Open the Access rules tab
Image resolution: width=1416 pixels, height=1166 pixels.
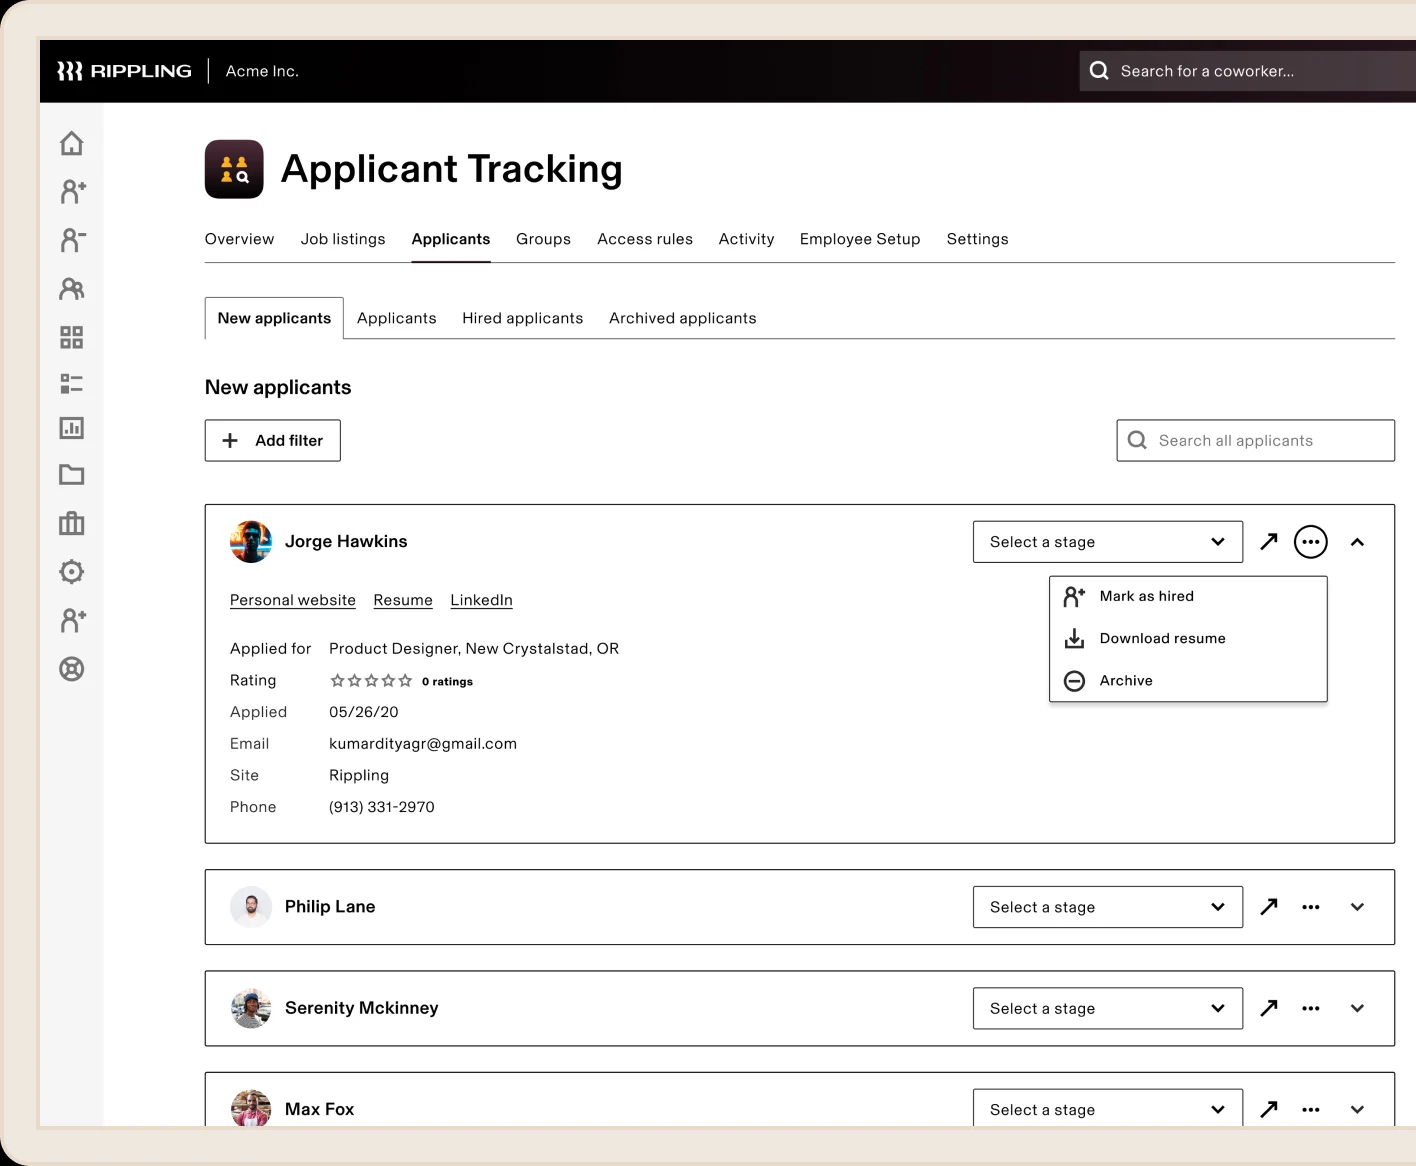tap(645, 239)
